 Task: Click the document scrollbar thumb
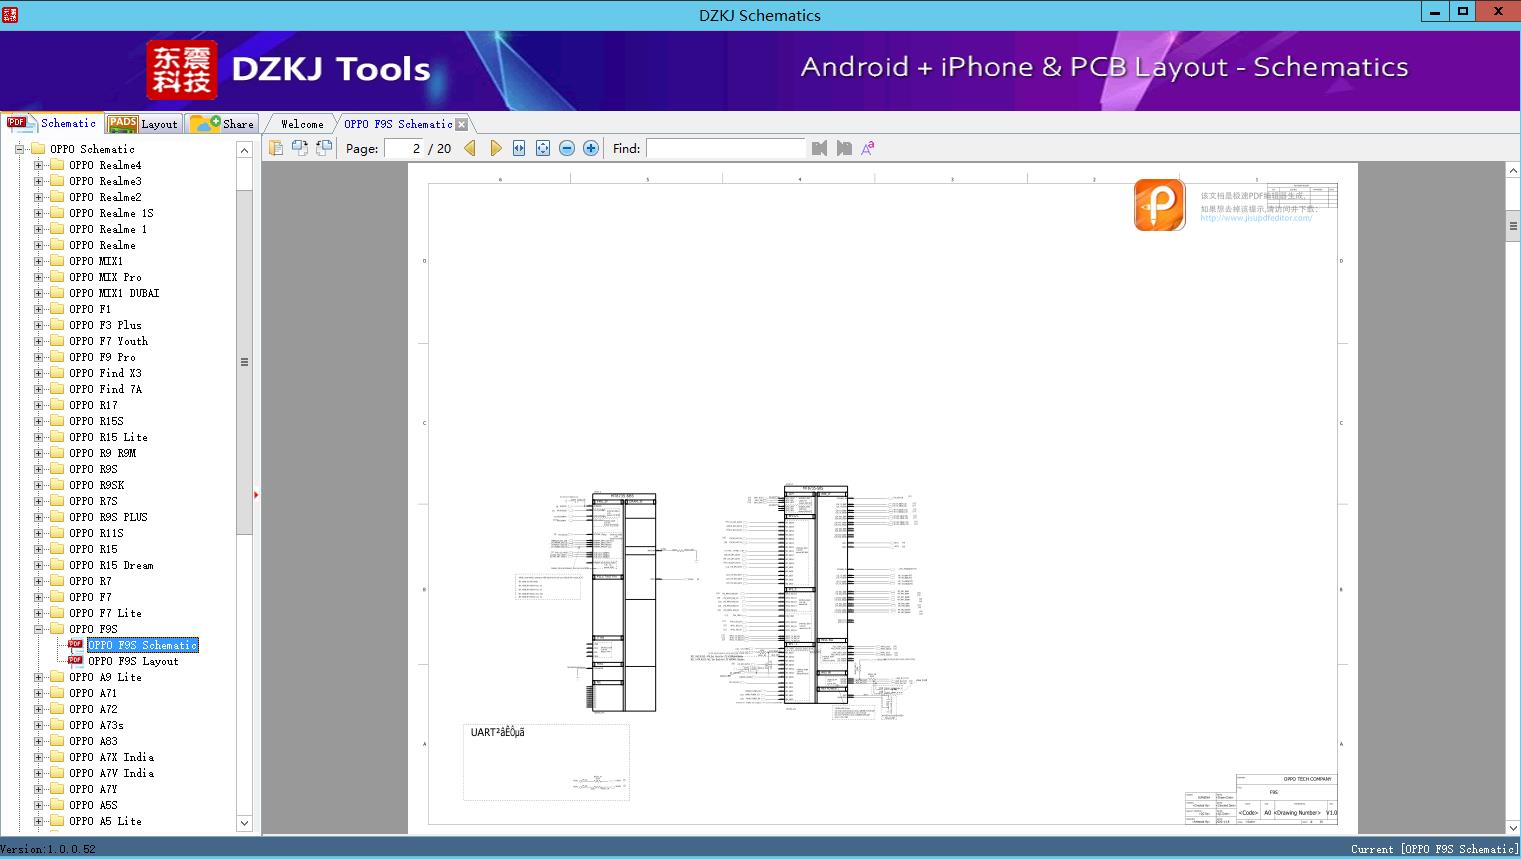click(1513, 226)
